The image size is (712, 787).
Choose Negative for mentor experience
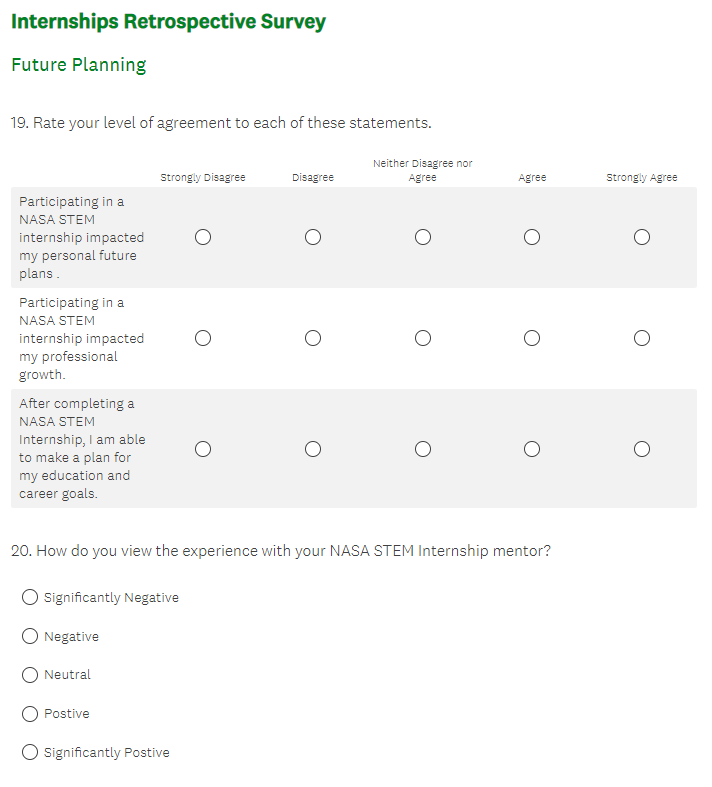click(30, 636)
